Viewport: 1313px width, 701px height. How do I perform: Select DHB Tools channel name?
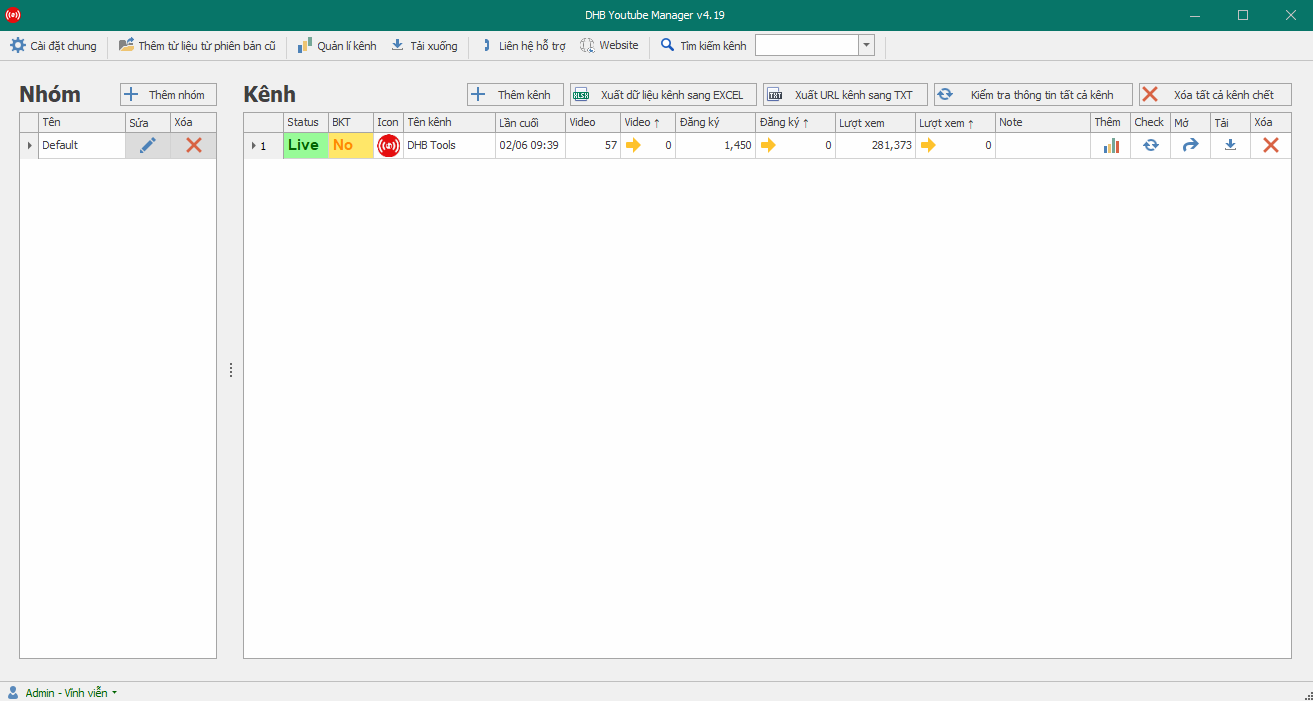coord(449,145)
